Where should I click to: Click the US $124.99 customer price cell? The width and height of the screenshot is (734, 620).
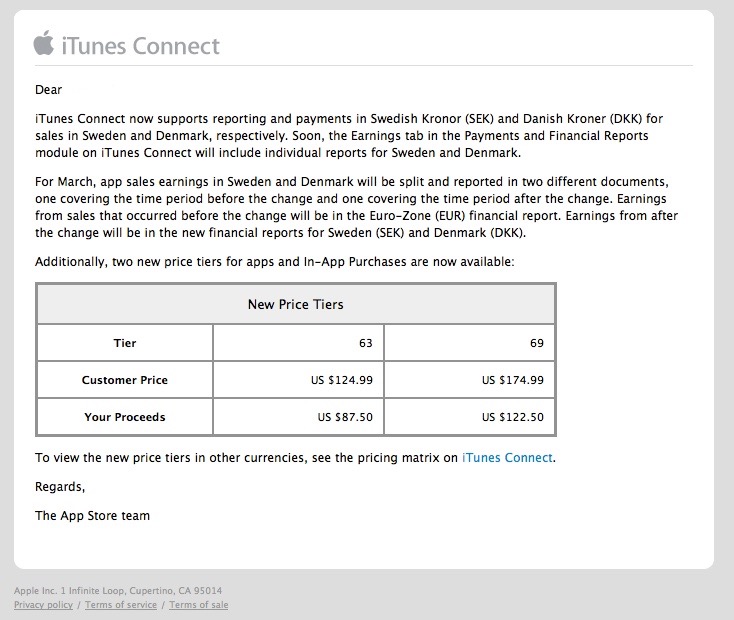click(298, 380)
